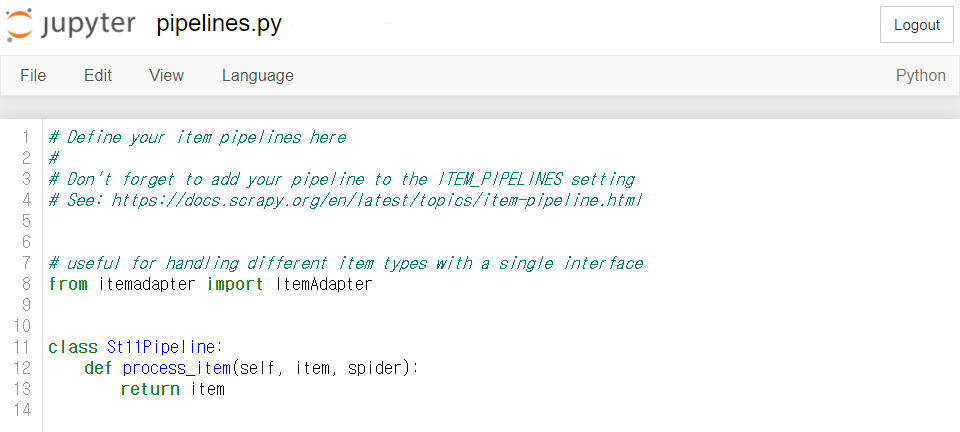The image size is (960, 432).
Task: Open the File menu
Action: pyautogui.click(x=33, y=76)
